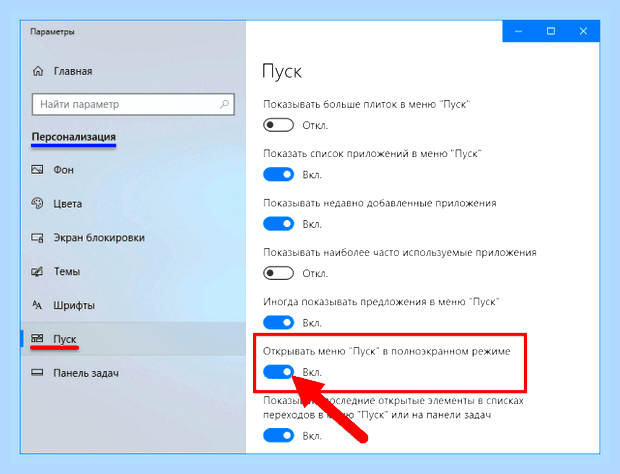The image size is (620, 474).
Task: Click the search magnifier icon
Action: point(224,104)
